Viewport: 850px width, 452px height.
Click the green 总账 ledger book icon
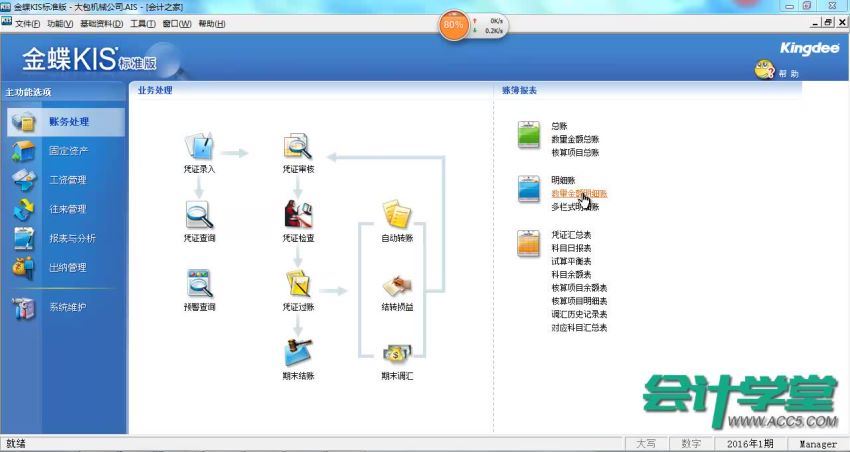pos(529,134)
